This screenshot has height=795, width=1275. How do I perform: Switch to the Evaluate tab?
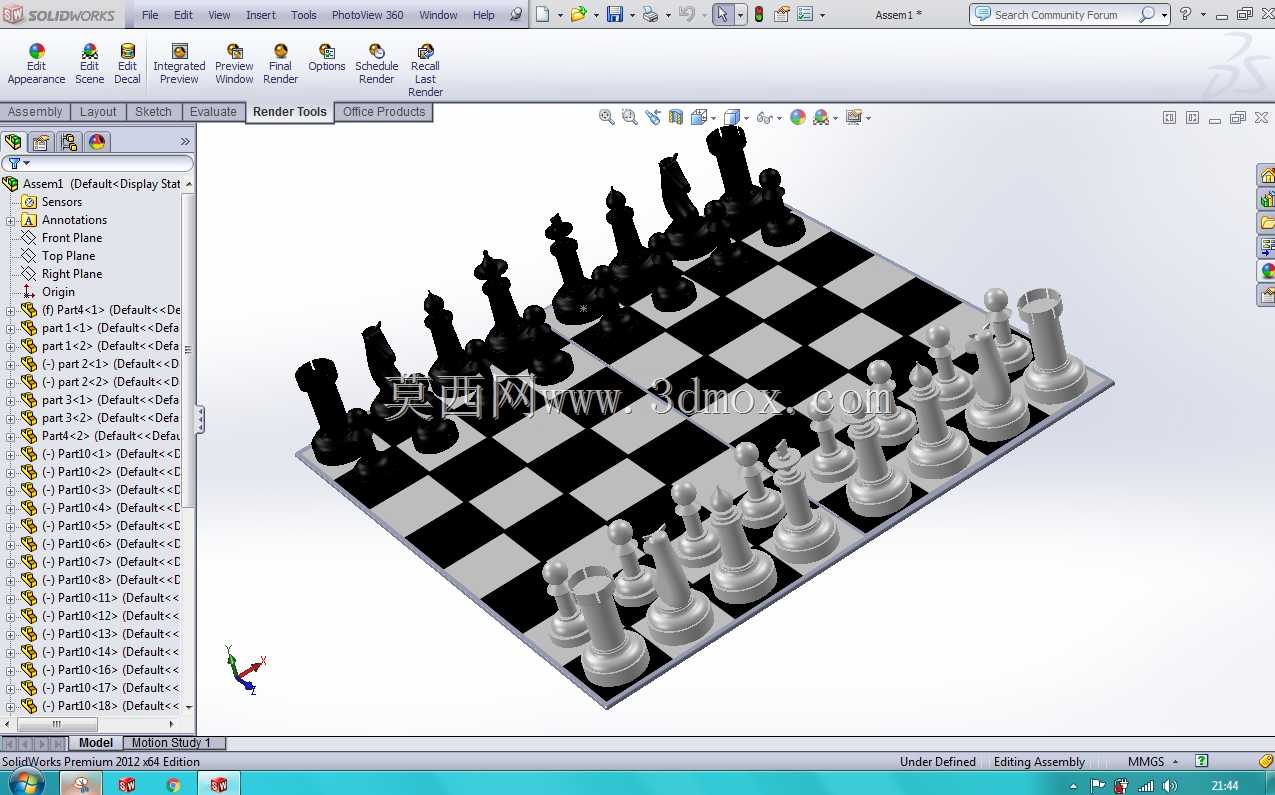[x=213, y=112]
